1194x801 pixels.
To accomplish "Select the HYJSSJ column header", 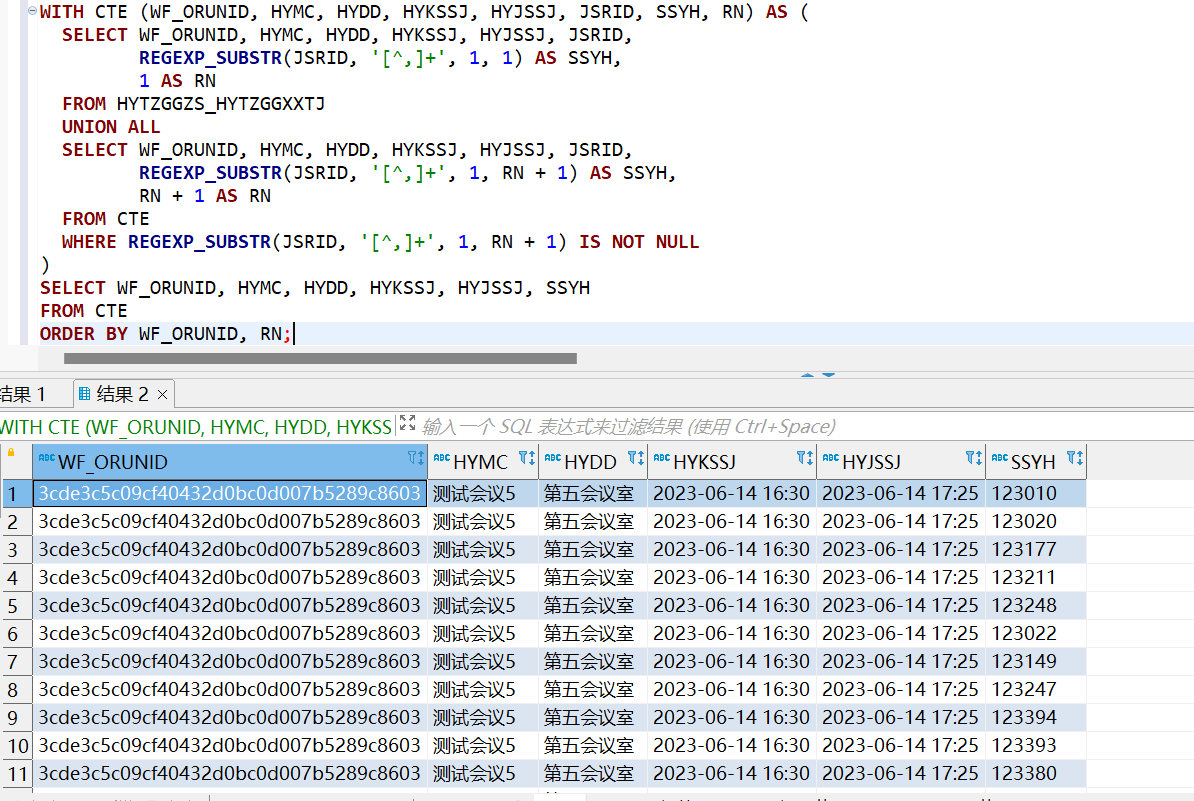I will [901, 461].
